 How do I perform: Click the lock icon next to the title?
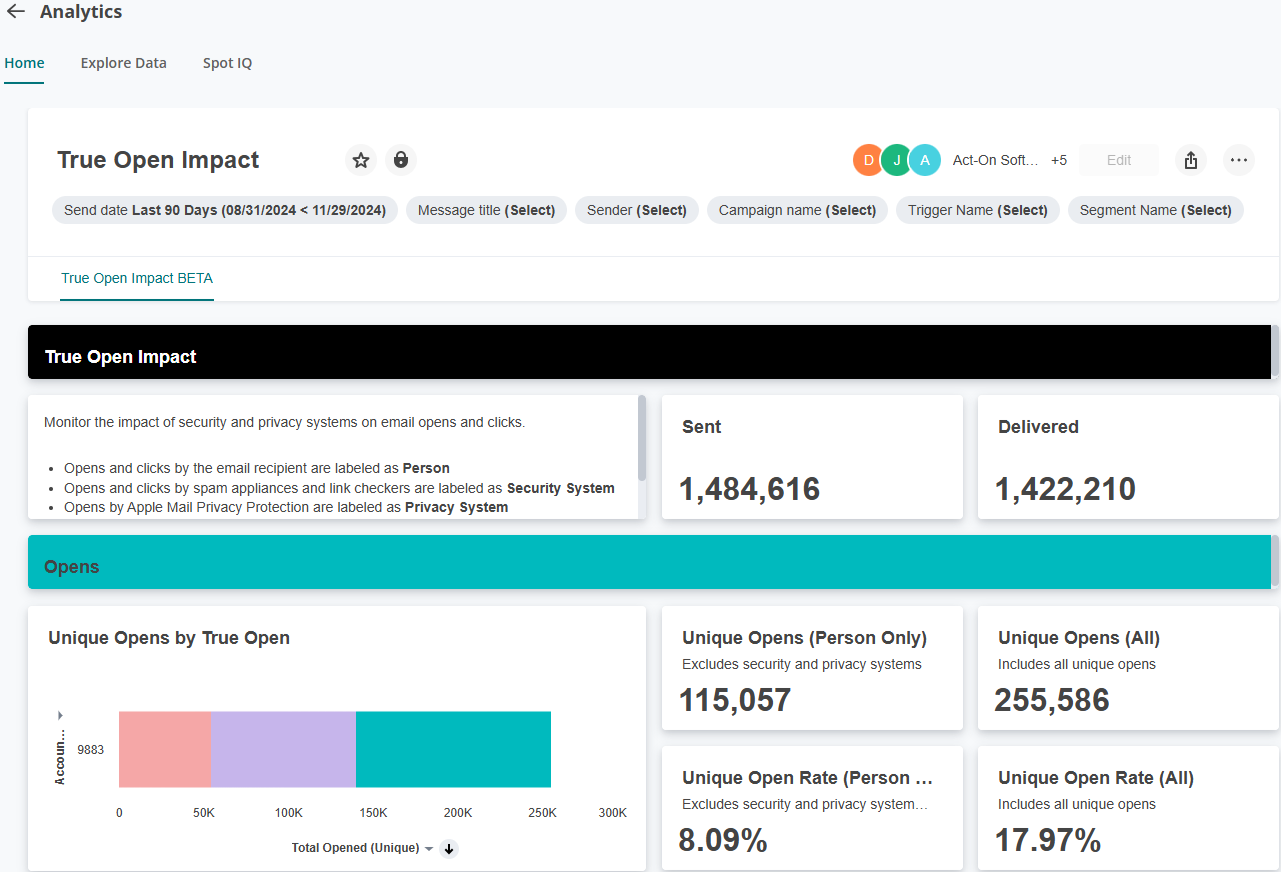click(401, 160)
